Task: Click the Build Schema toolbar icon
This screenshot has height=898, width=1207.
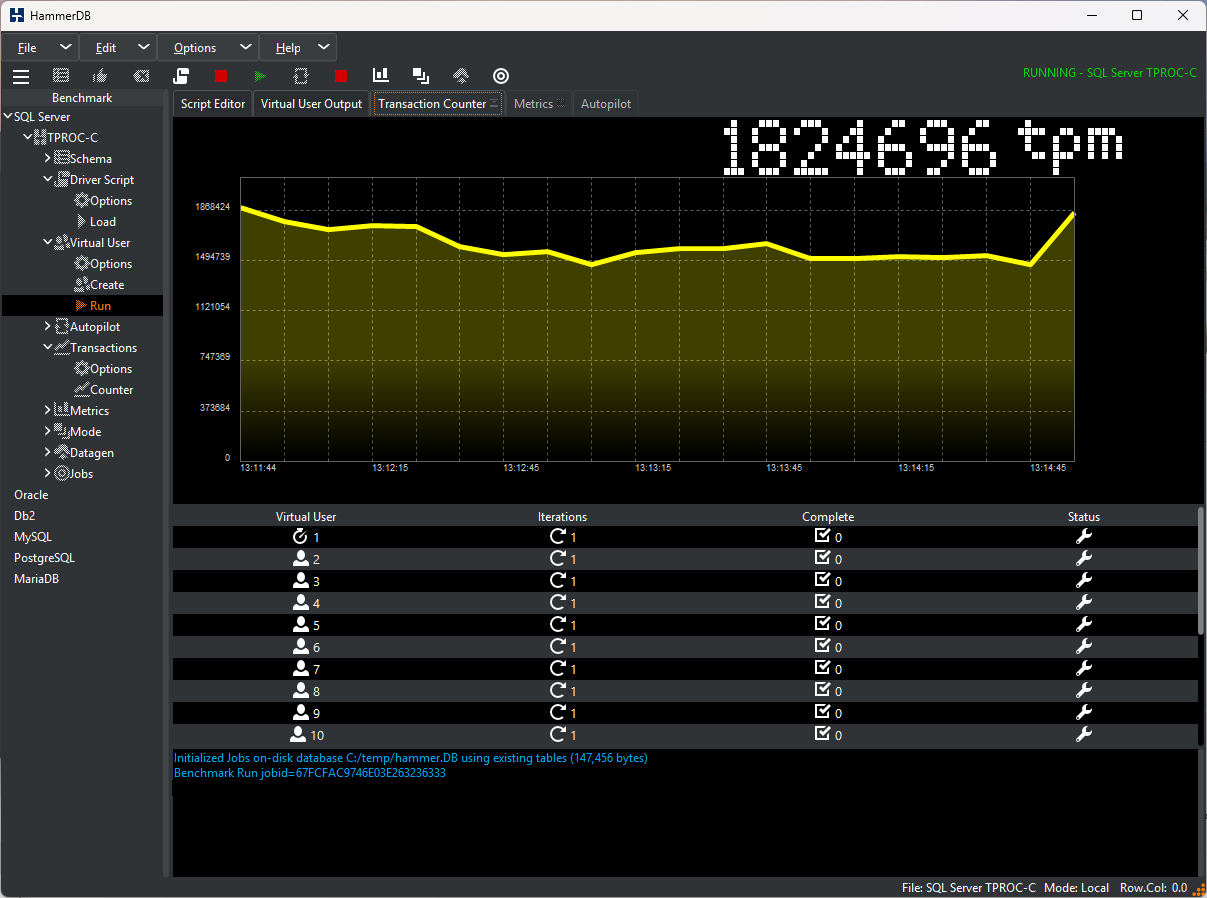Action: click(x=61, y=76)
